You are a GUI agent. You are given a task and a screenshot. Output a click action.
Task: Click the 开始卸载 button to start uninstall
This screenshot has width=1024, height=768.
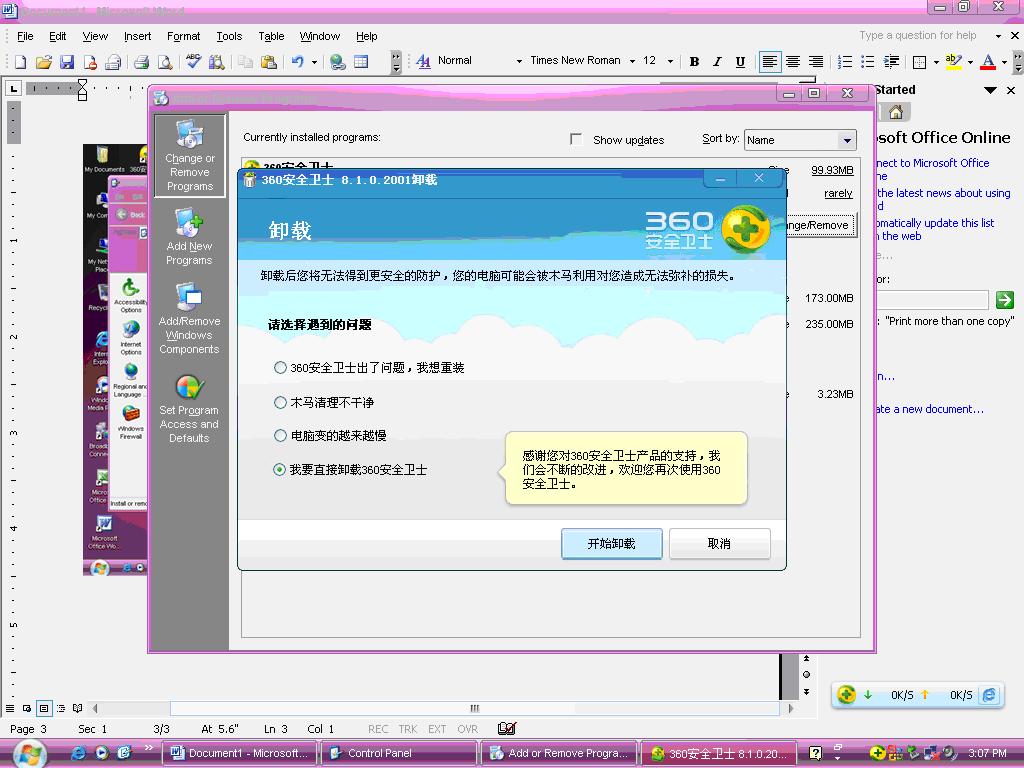point(612,543)
